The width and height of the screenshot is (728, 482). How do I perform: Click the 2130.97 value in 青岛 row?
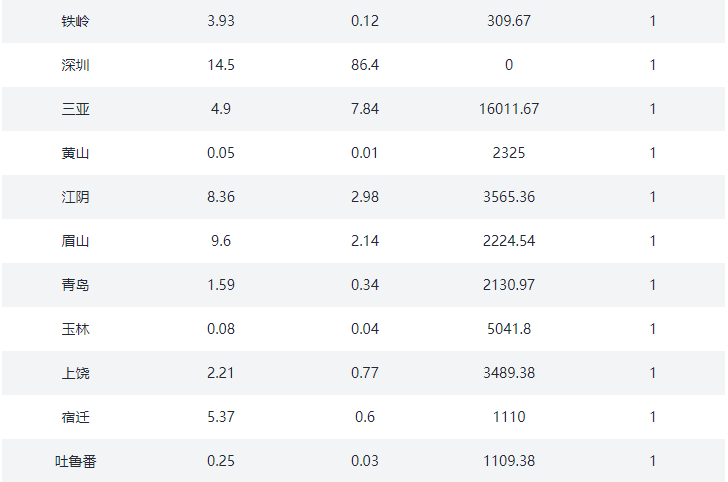coord(509,285)
